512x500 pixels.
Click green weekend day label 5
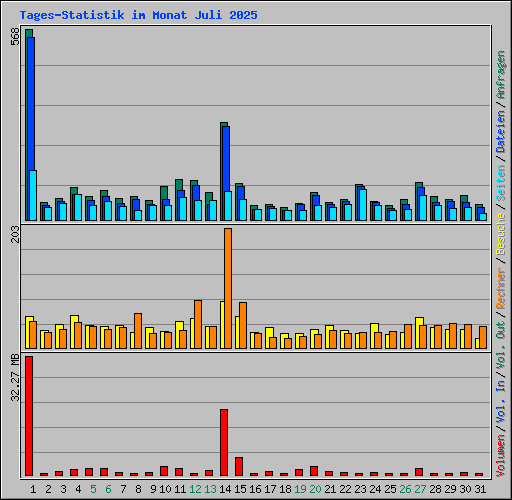click(x=93, y=489)
